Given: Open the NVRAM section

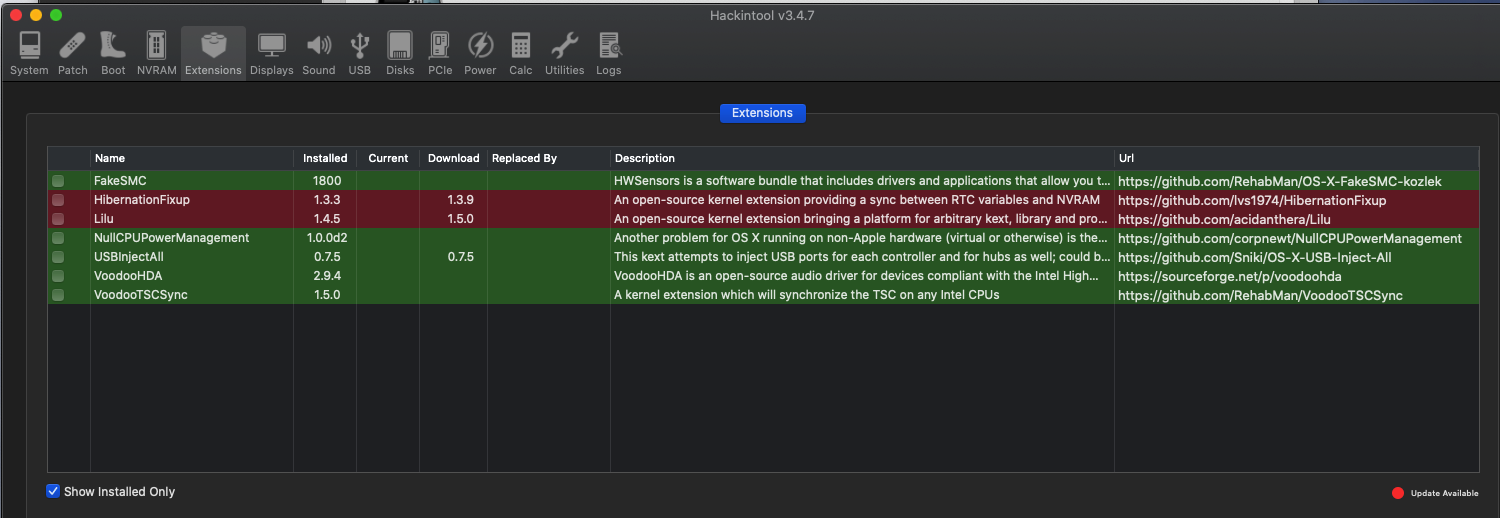Looking at the screenshot, I should coord(156,53).
